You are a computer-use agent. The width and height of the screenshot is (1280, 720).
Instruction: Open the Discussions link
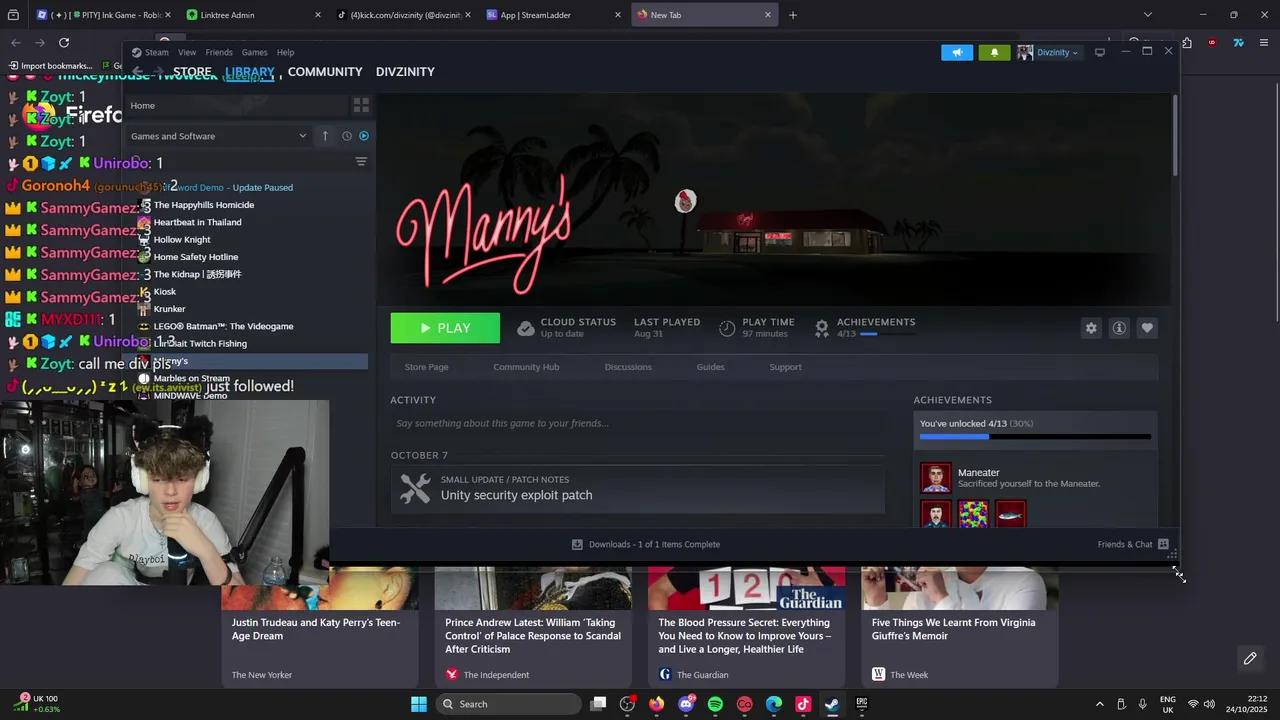pyautogui.click(x=628, y=367)
